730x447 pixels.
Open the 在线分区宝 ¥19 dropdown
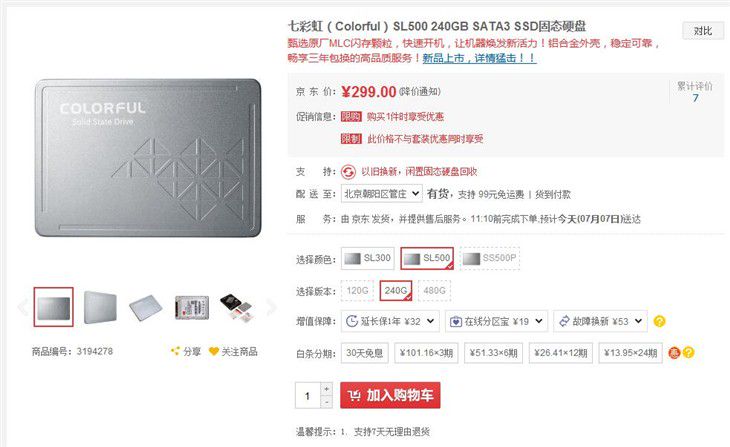click(x=496, y=321)
